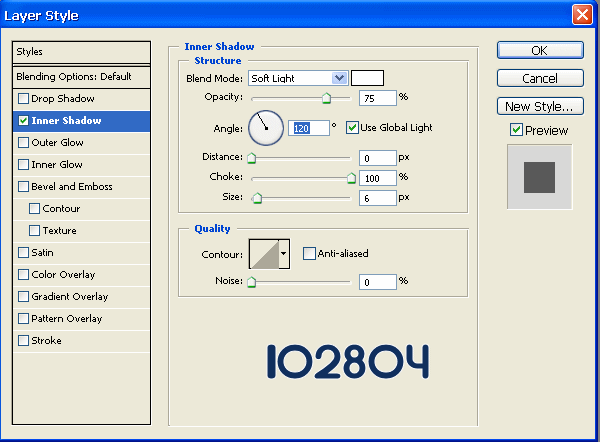Uncheck the Inner Shadow checkbox
The image size is (600, 442).
(23, 121)
